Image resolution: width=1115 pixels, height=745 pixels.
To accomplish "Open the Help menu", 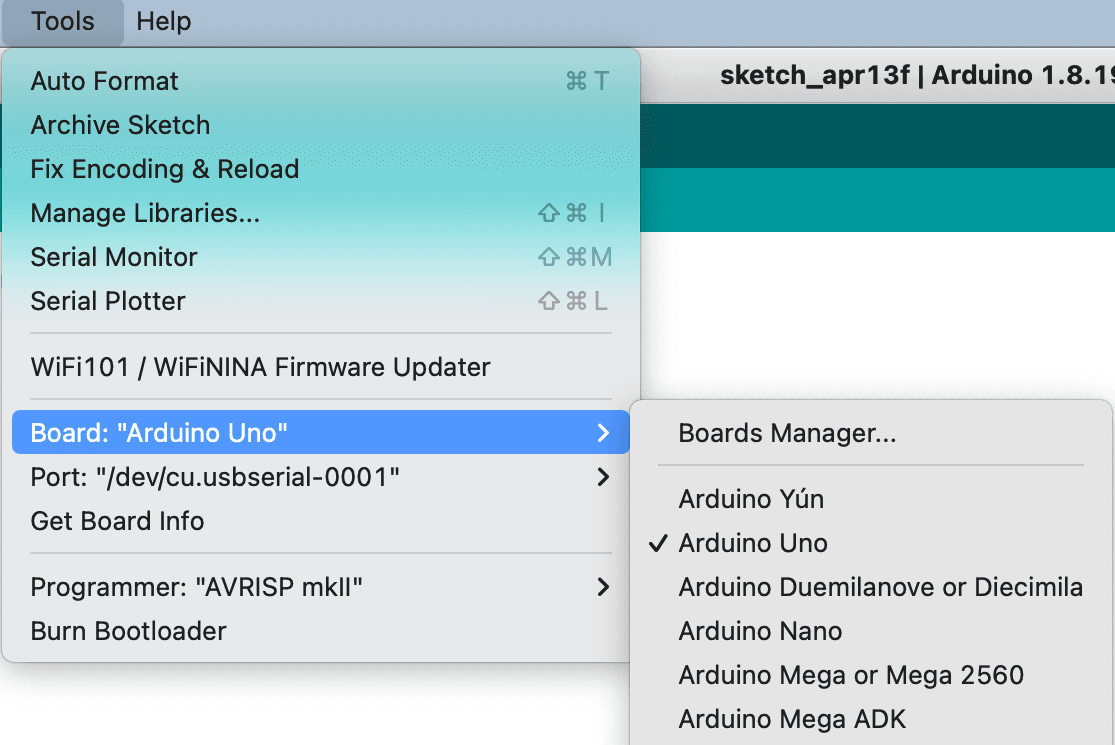I will pos(164,21).
